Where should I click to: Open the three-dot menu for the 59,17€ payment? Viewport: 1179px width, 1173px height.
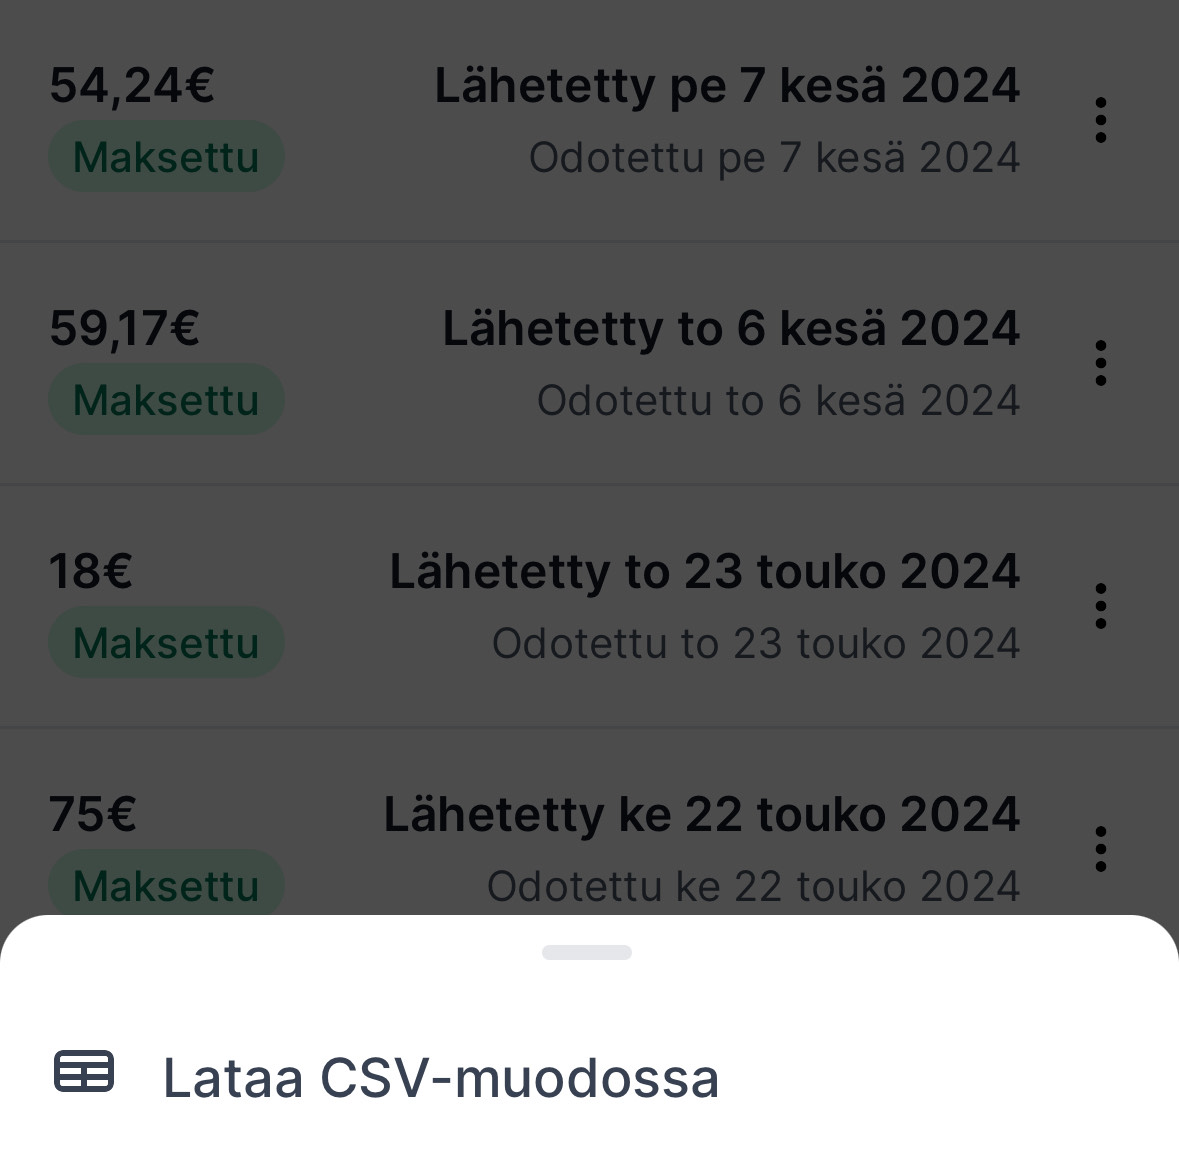click(x=1100, y=363)
